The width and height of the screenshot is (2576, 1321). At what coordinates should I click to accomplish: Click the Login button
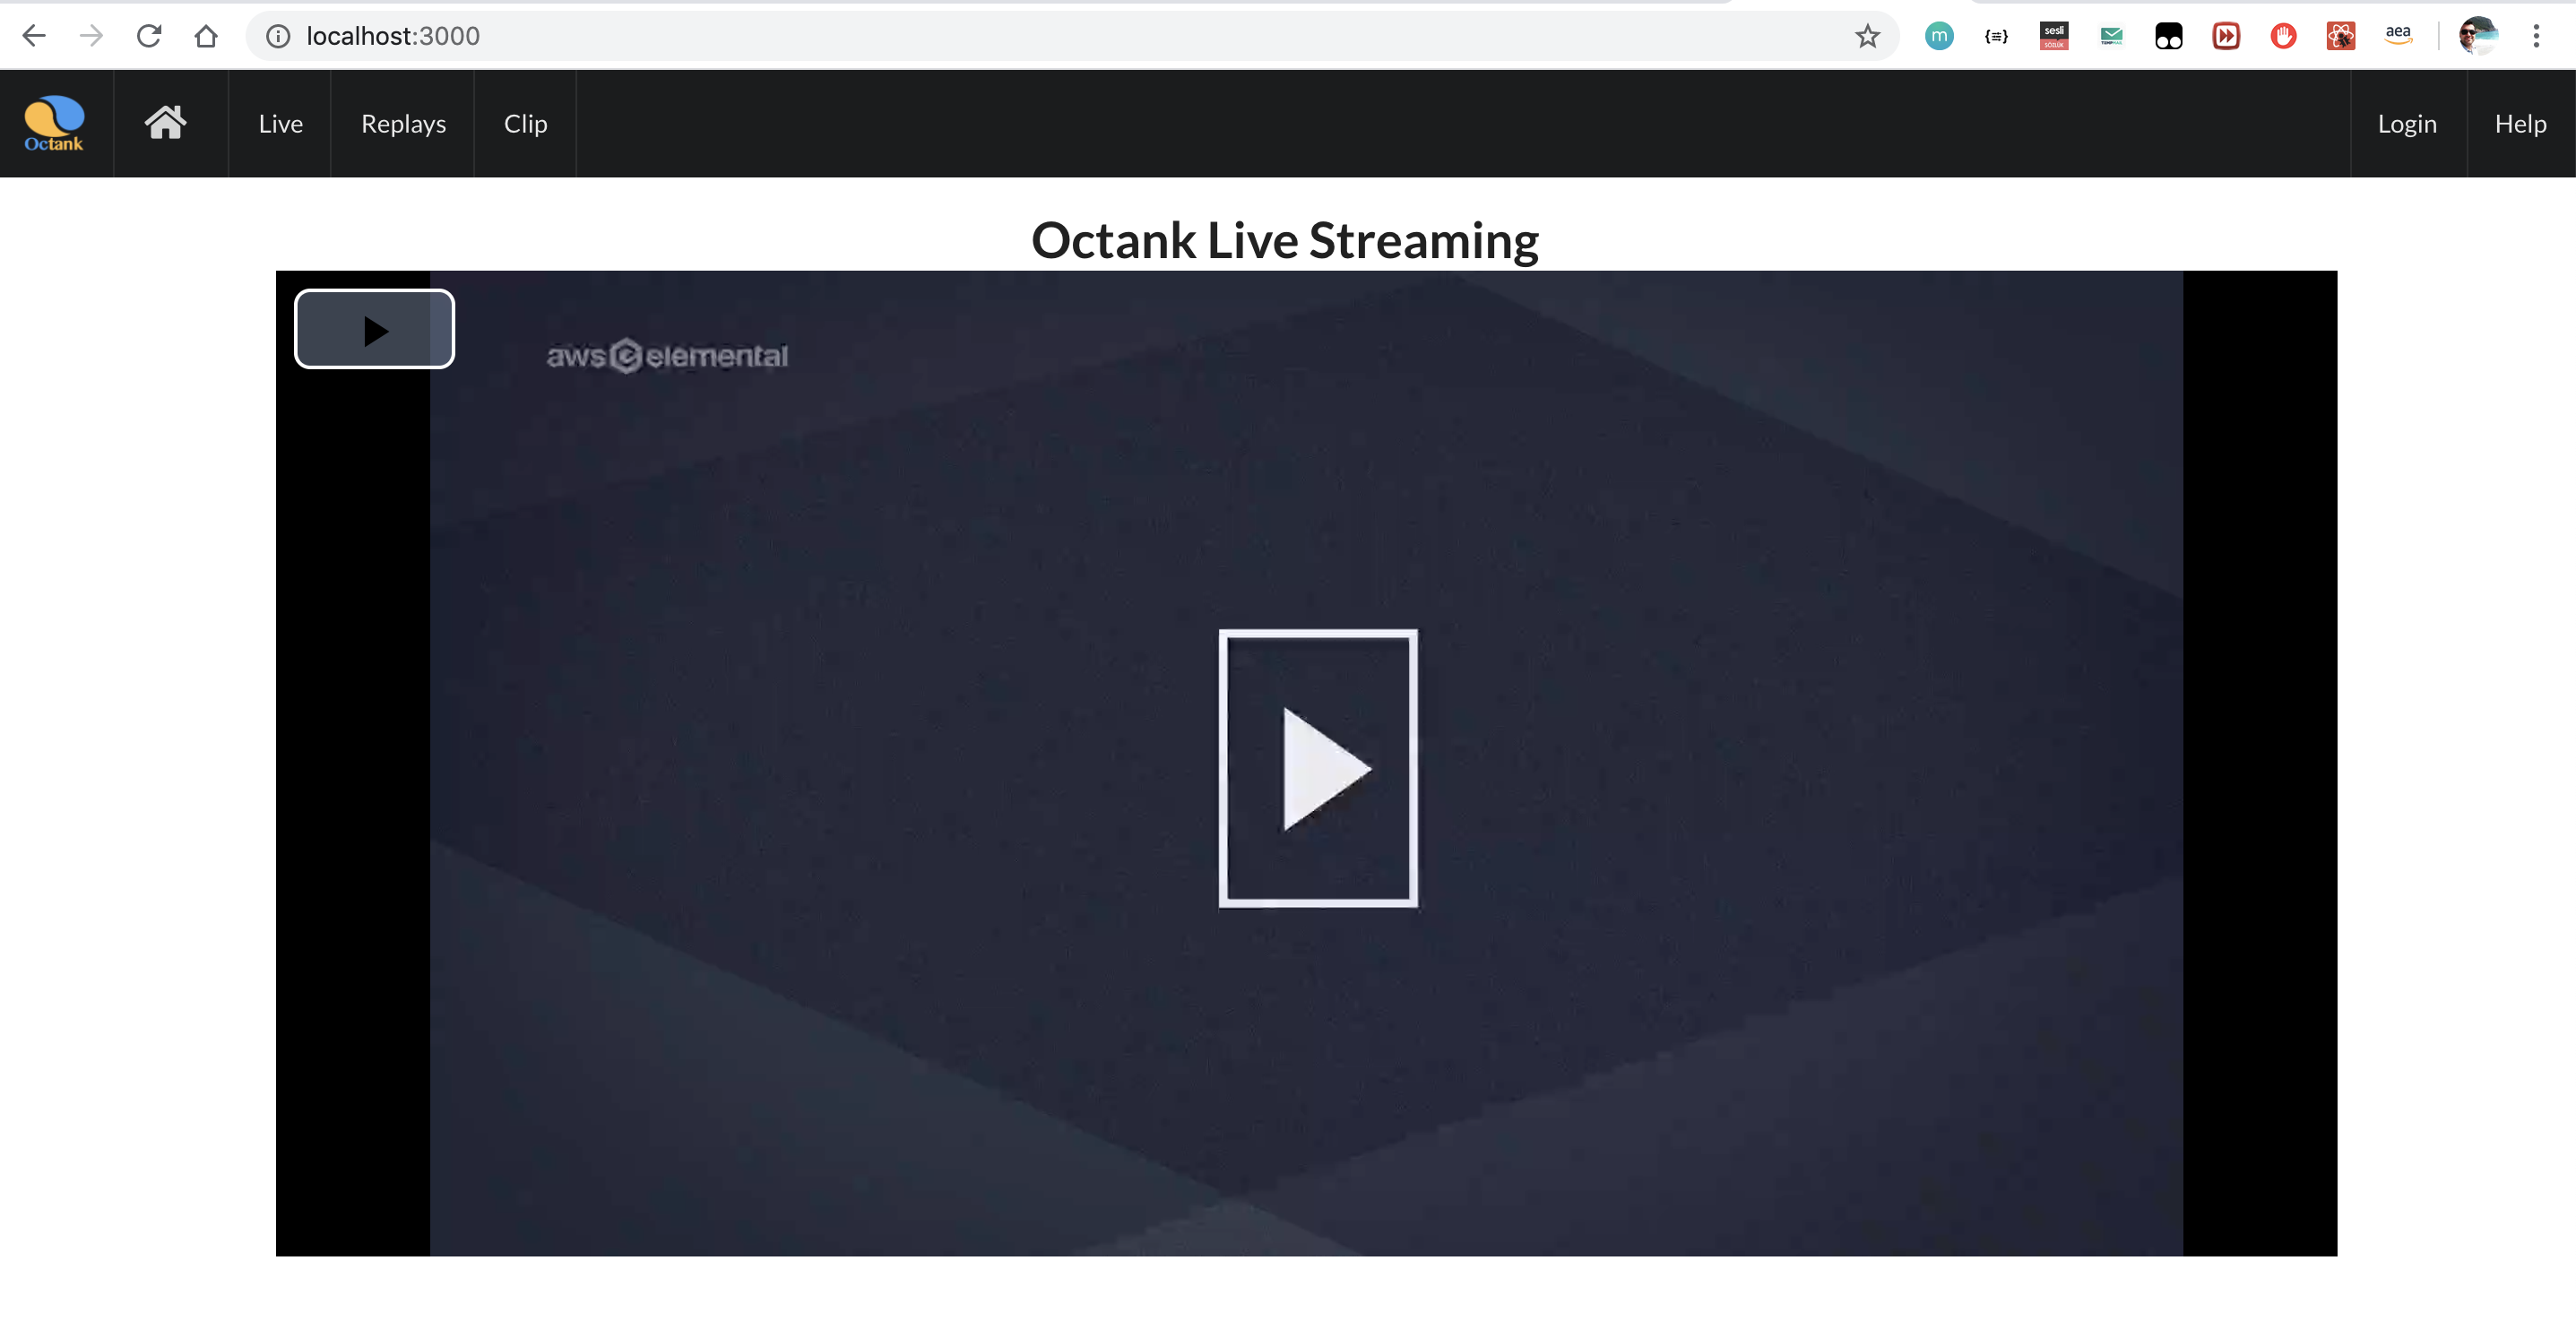point(2407,123)
